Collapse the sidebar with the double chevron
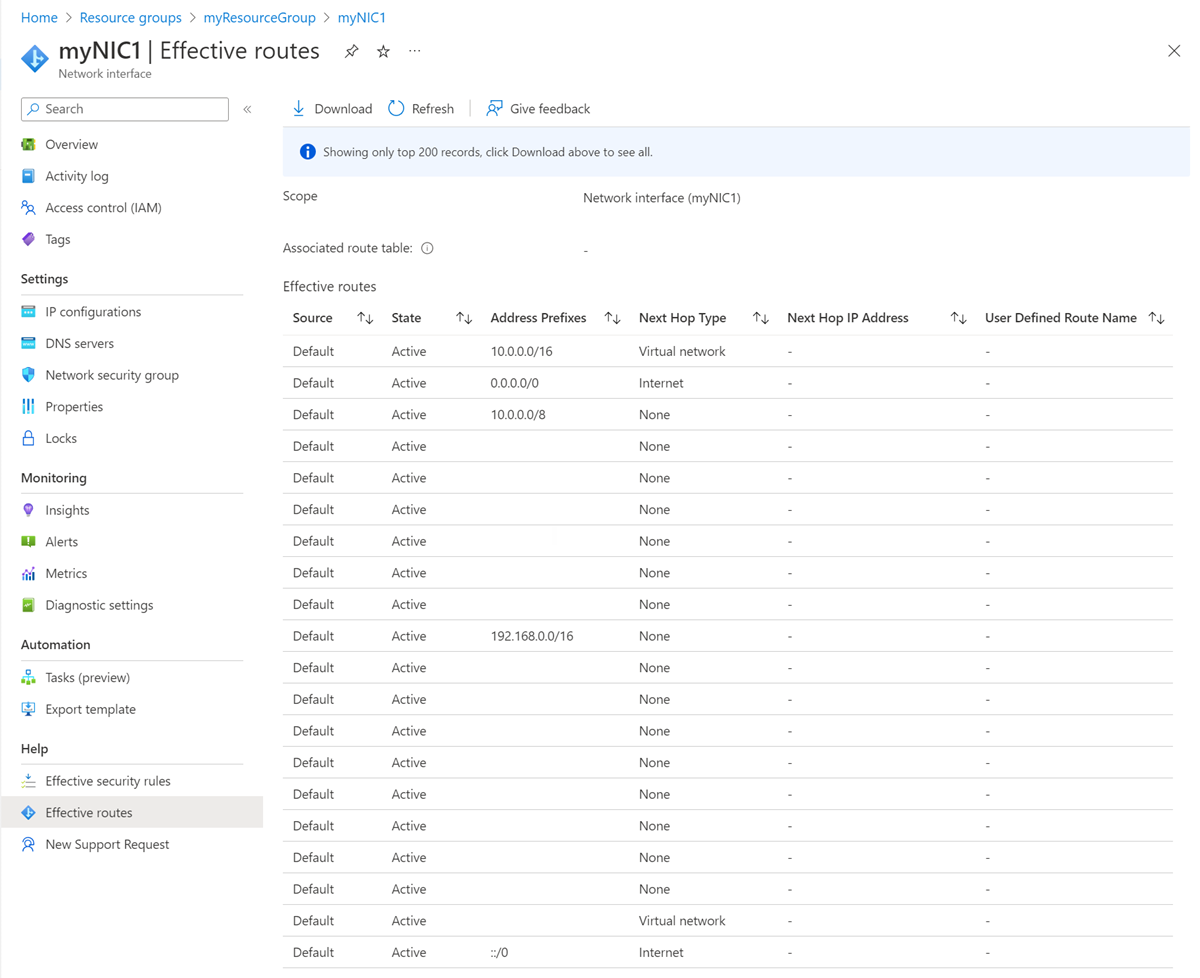Viewport: 1200px width, 978px height. 247,109
